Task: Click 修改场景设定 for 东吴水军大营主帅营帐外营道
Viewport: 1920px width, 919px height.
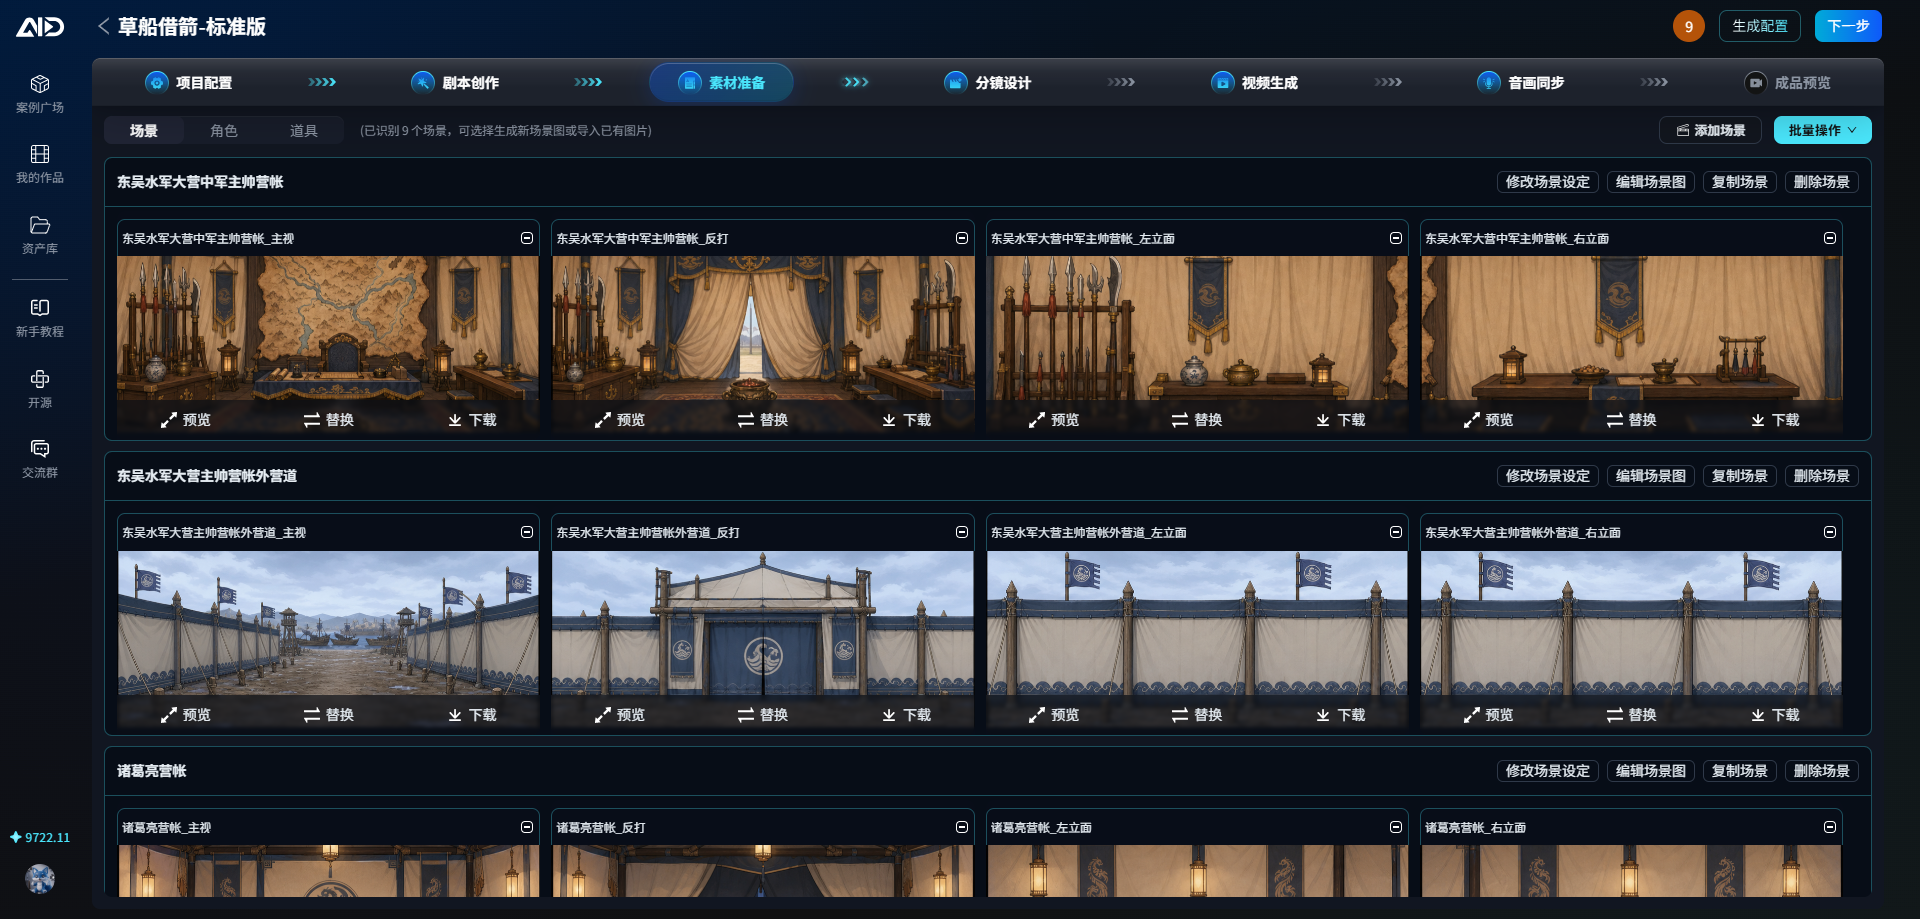Action: (1548, 476)
